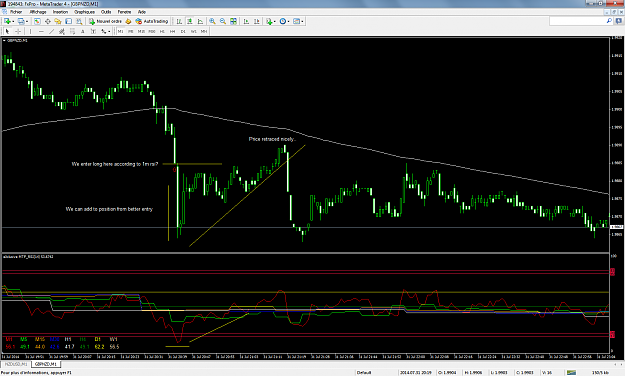
Task: Open the Fichier menu
Action: click(x=16, y=12)
